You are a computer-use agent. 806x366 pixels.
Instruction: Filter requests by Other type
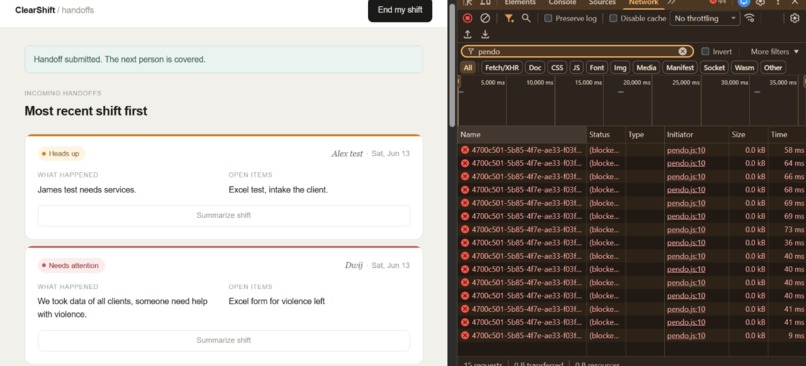coord(773,67)
